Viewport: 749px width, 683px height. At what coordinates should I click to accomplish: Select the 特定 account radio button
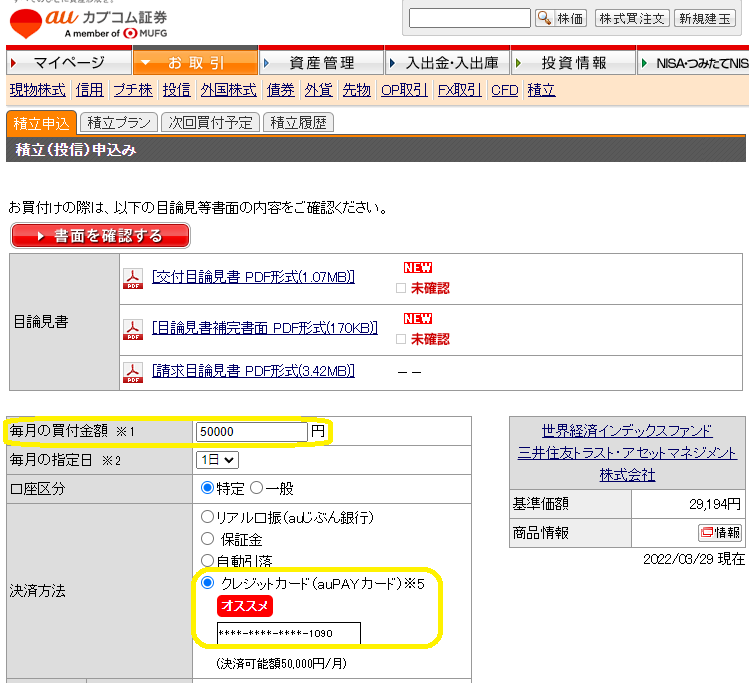[207, 488]
